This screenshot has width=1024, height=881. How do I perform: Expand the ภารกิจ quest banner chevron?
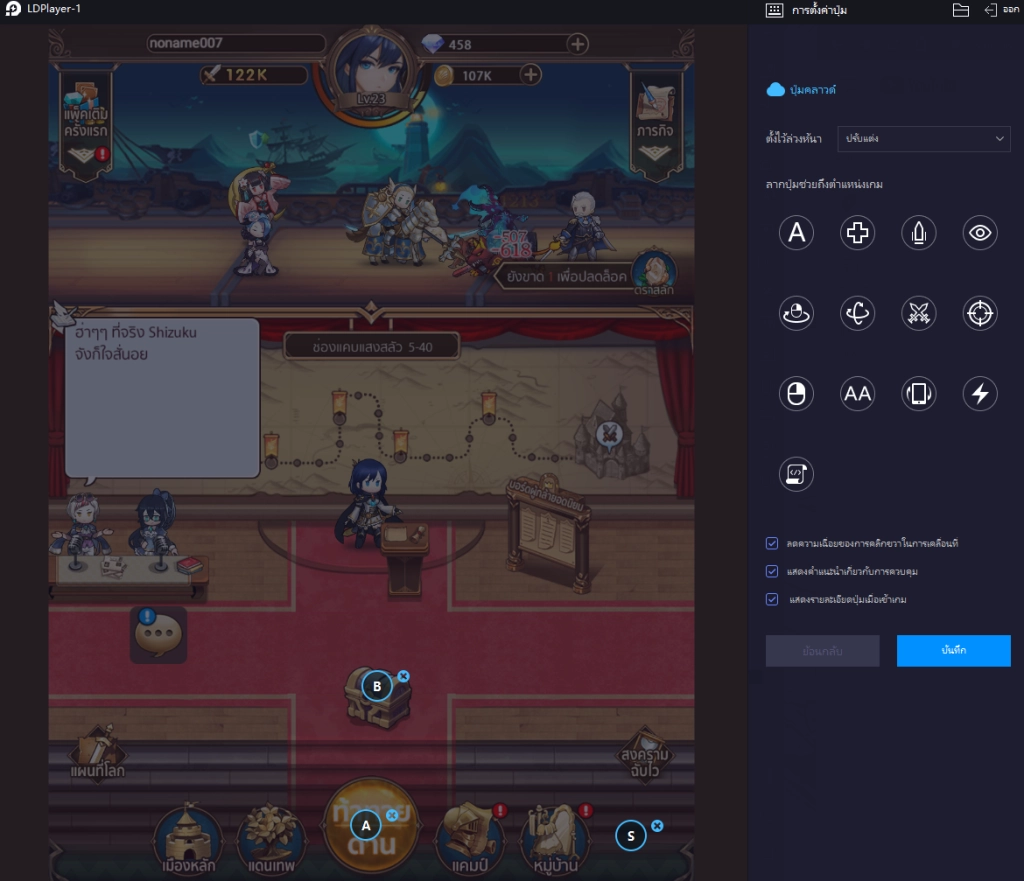tap(654, 153)
